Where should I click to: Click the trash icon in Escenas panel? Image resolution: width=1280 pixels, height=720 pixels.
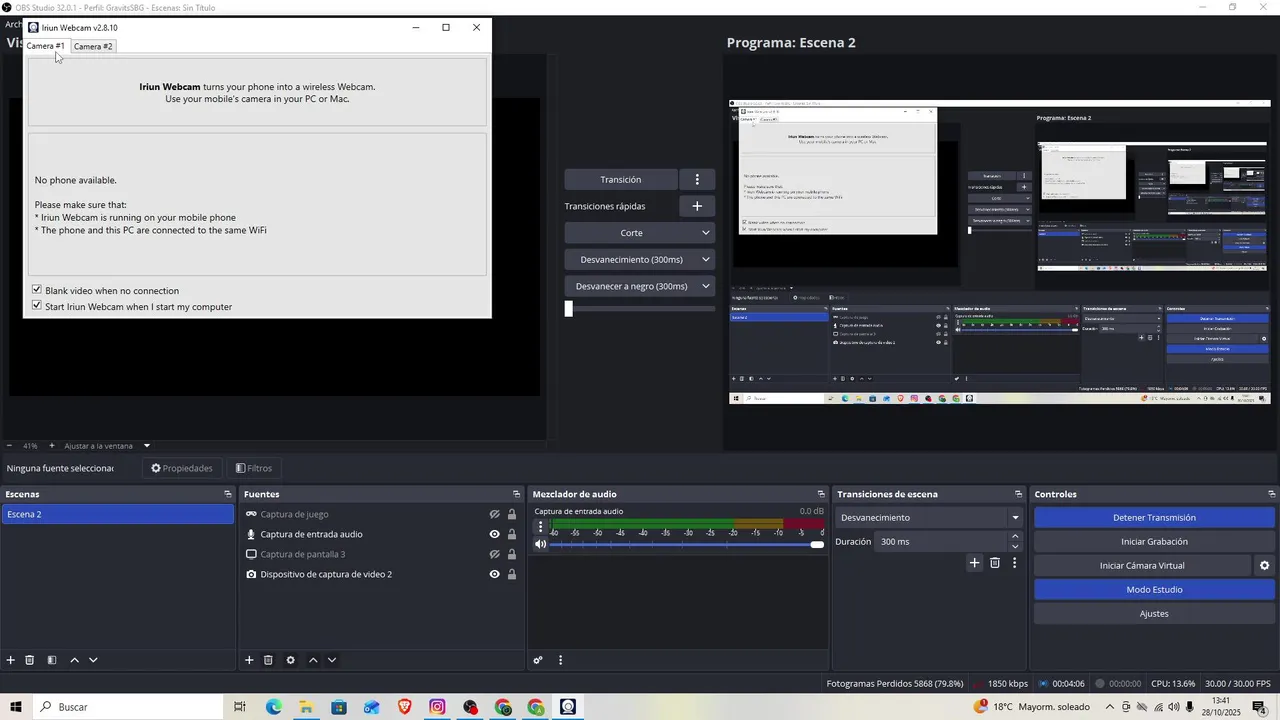(x=30, y=660)
